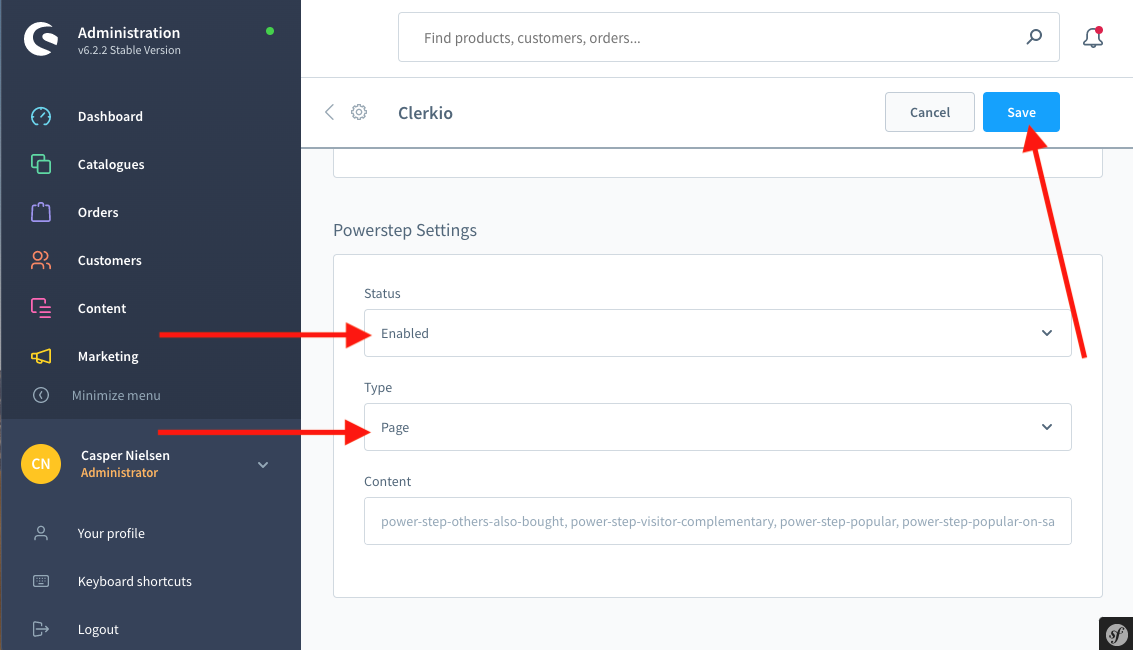Collapse the Casper Nielsen user menu
Screen dimensions: 1133x650
tap(263, 464)
